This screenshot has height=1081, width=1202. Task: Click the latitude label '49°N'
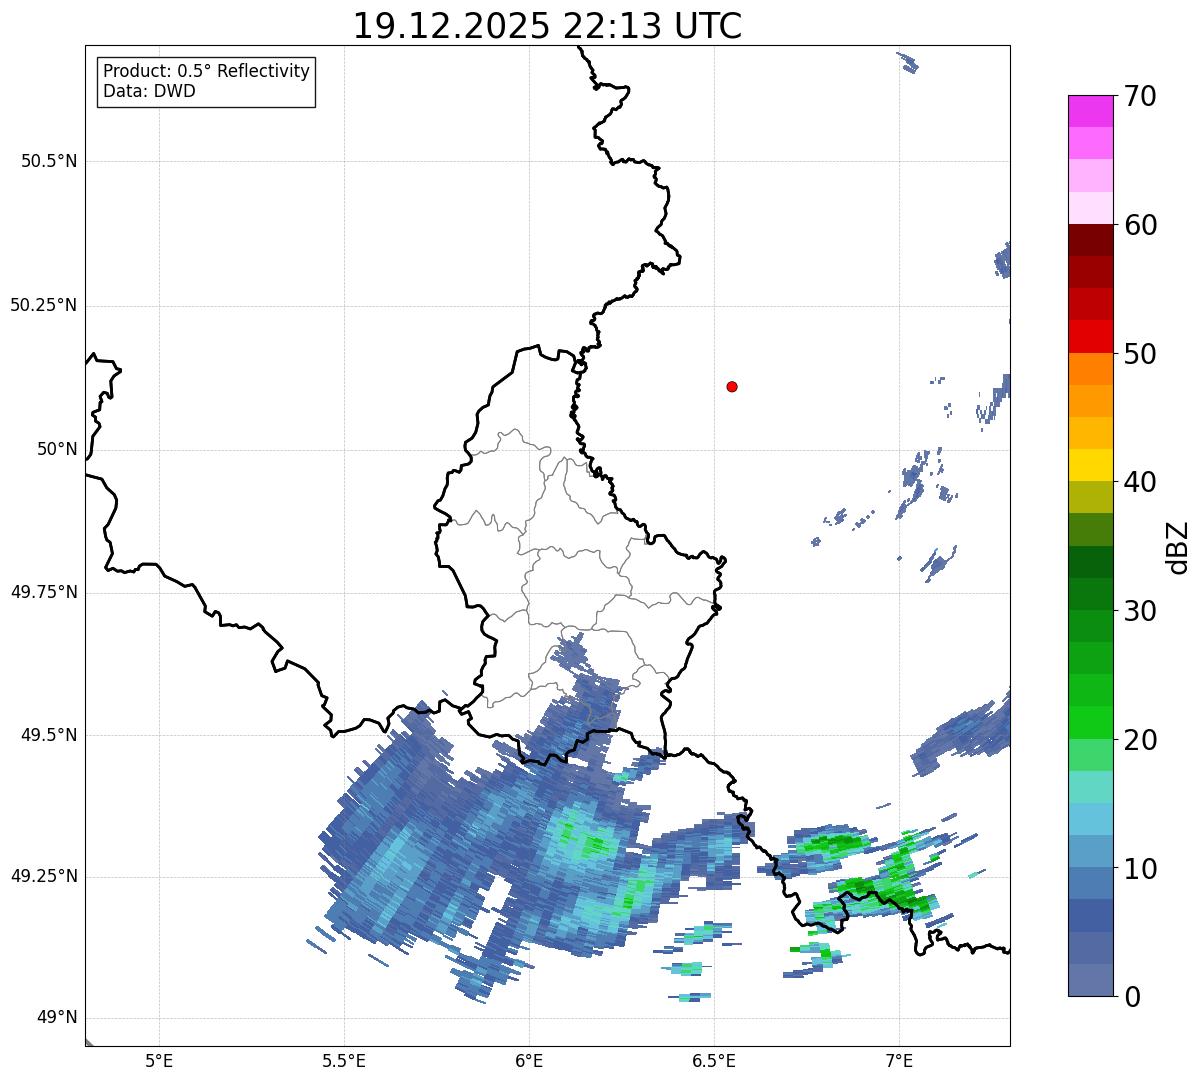coord(57,1018)
